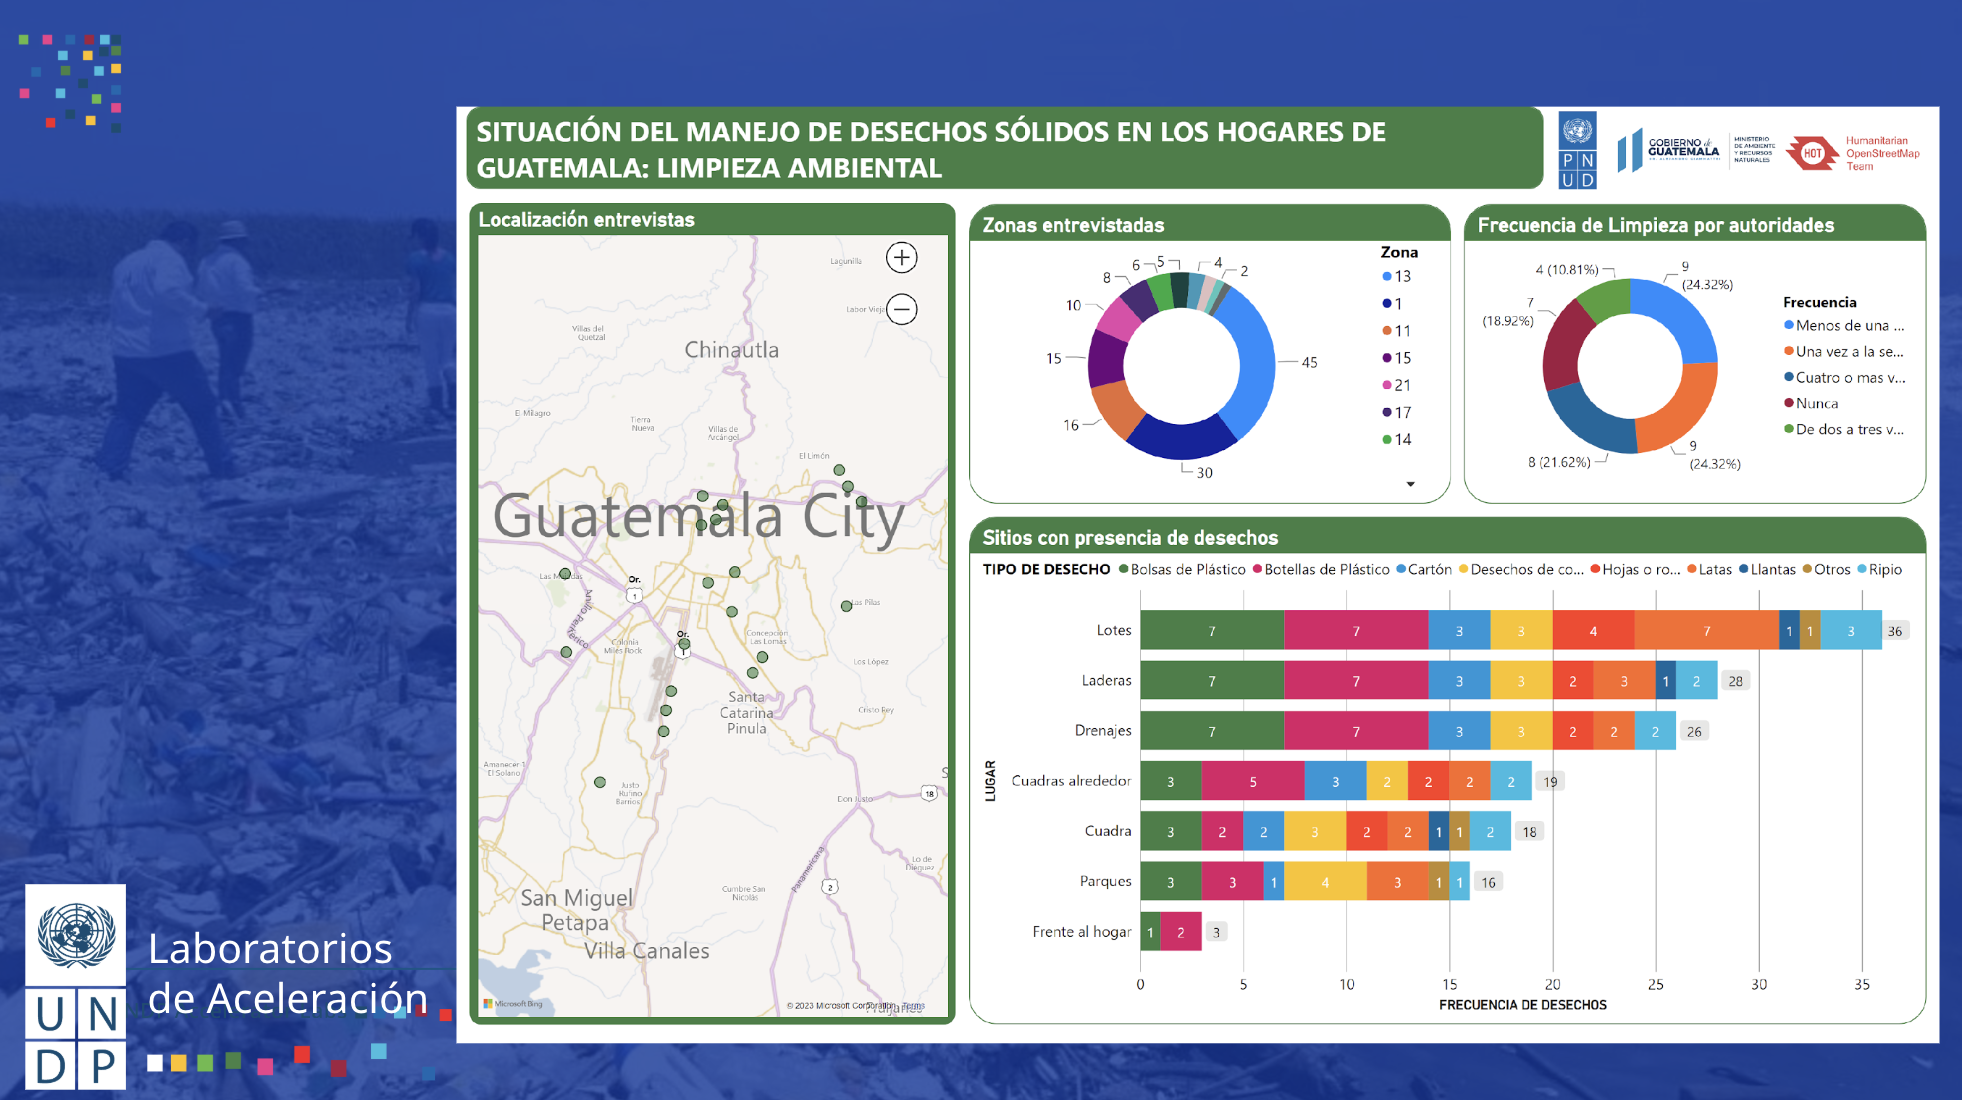Viewport: 1962px width, 1100px height.
Task: Click the Las Pilas map marker
Action: 846,606
